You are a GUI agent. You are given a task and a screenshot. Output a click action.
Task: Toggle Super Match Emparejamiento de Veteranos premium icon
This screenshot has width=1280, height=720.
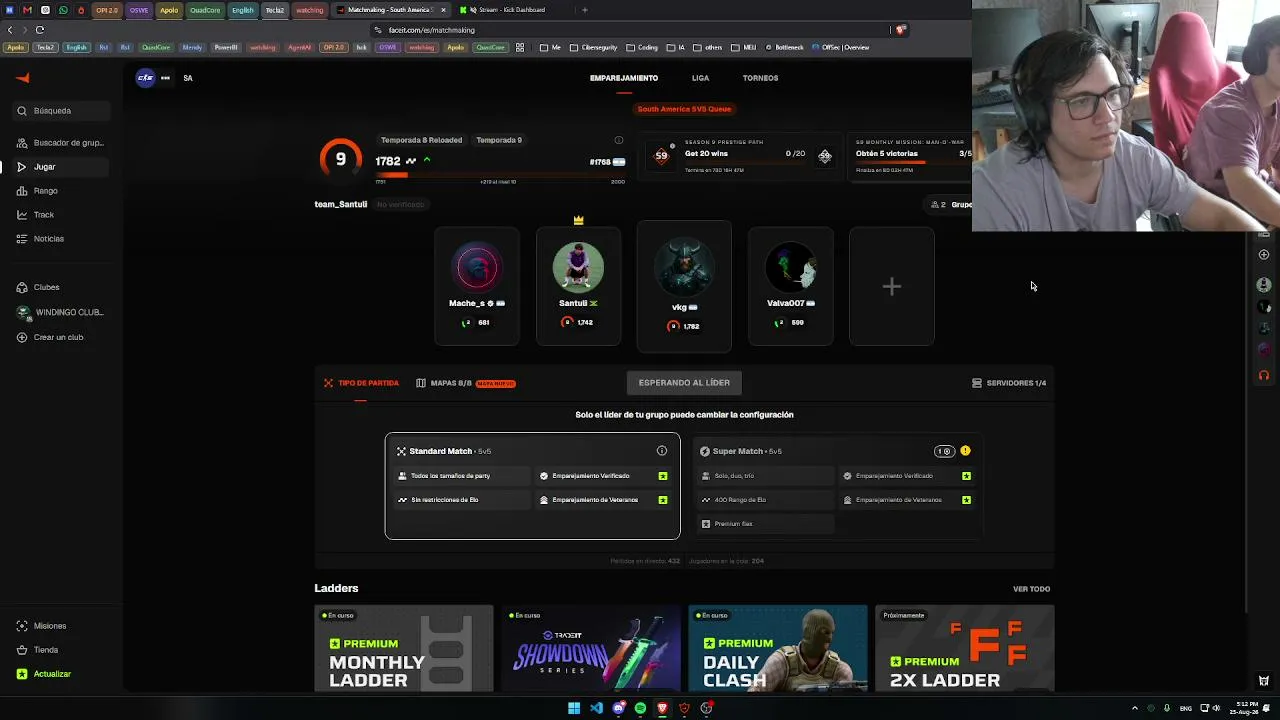point(967,500)
